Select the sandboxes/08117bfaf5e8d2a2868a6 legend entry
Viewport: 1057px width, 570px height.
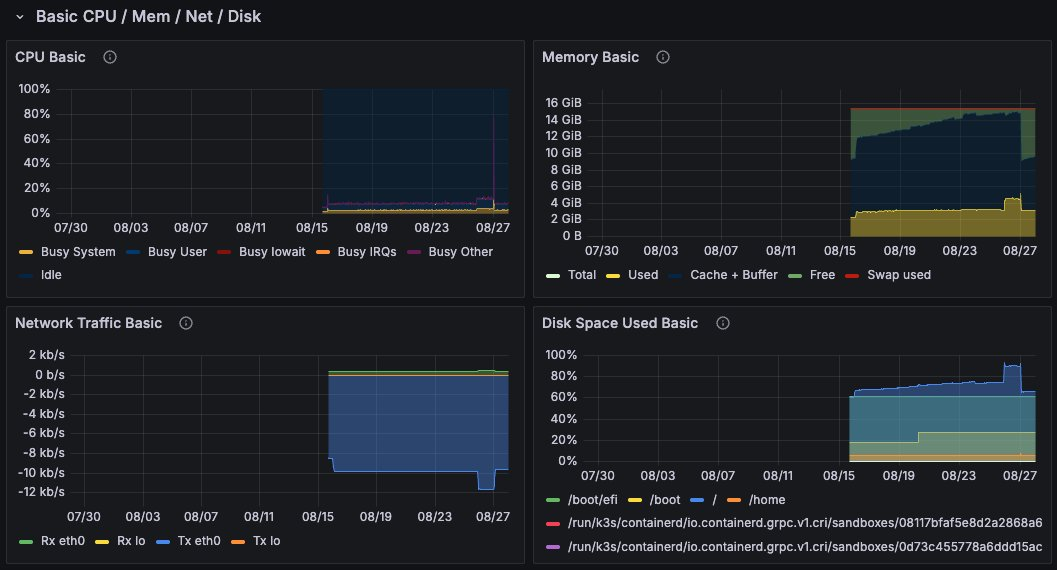803,522
